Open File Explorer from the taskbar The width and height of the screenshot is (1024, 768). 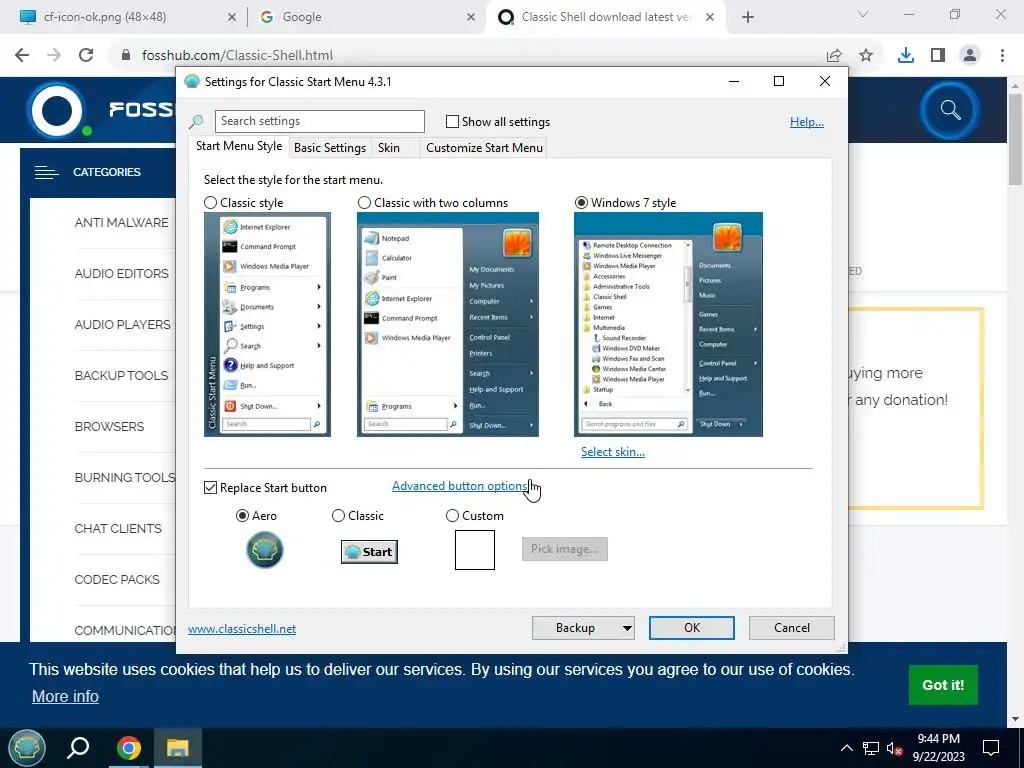[x=178, y=748]
